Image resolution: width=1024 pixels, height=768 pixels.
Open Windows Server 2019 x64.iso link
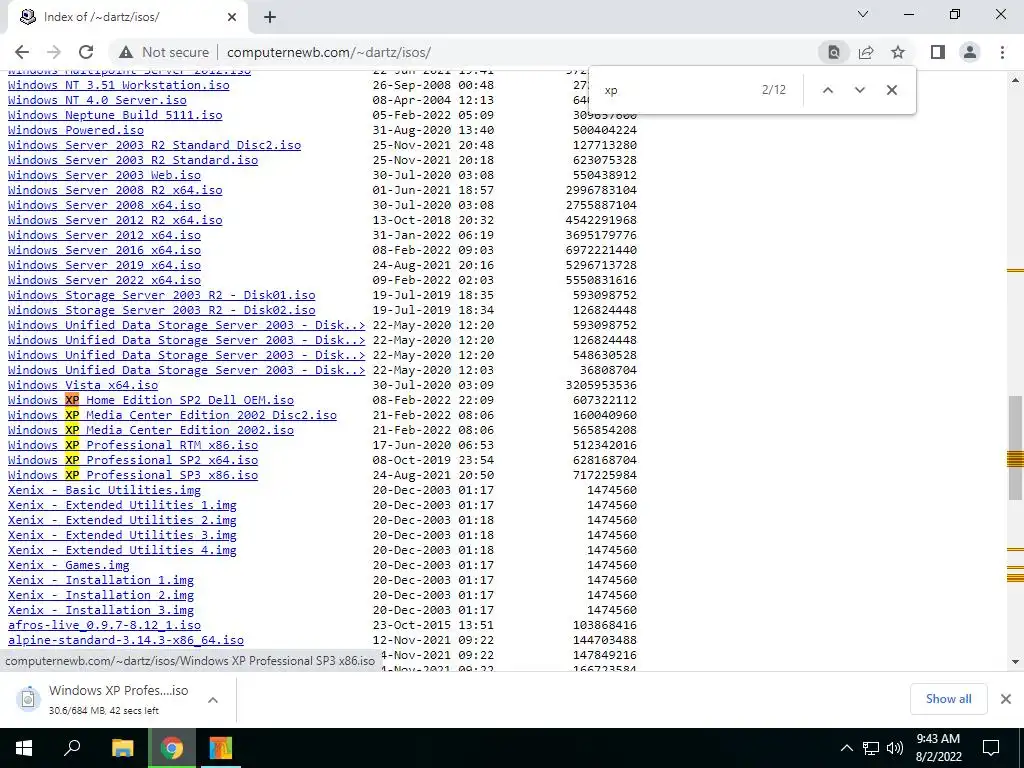(x=104, y=264)
